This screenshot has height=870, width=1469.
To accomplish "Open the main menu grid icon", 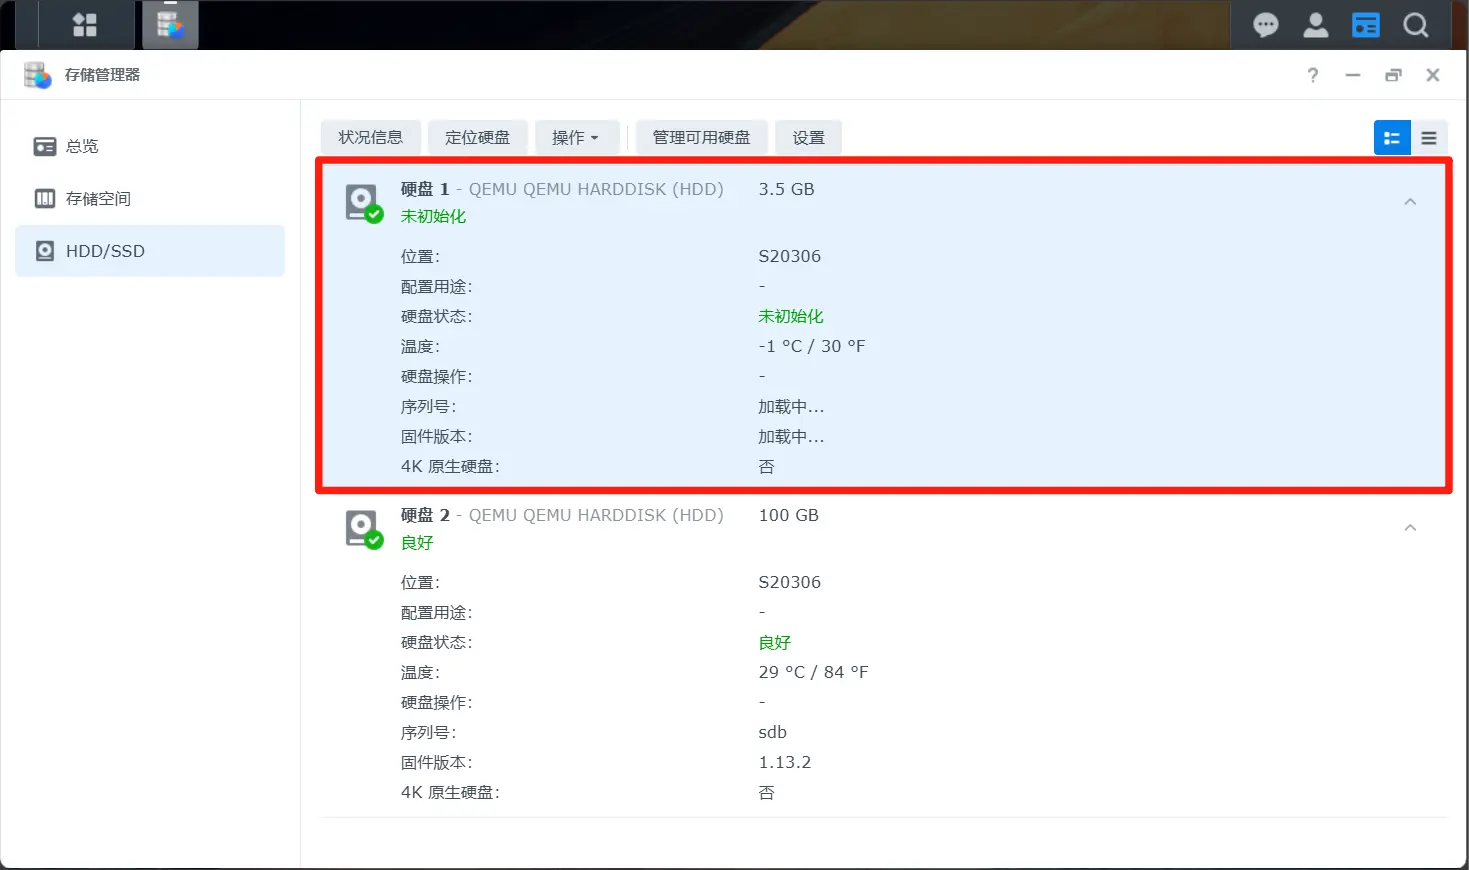I will coord(85,25).
